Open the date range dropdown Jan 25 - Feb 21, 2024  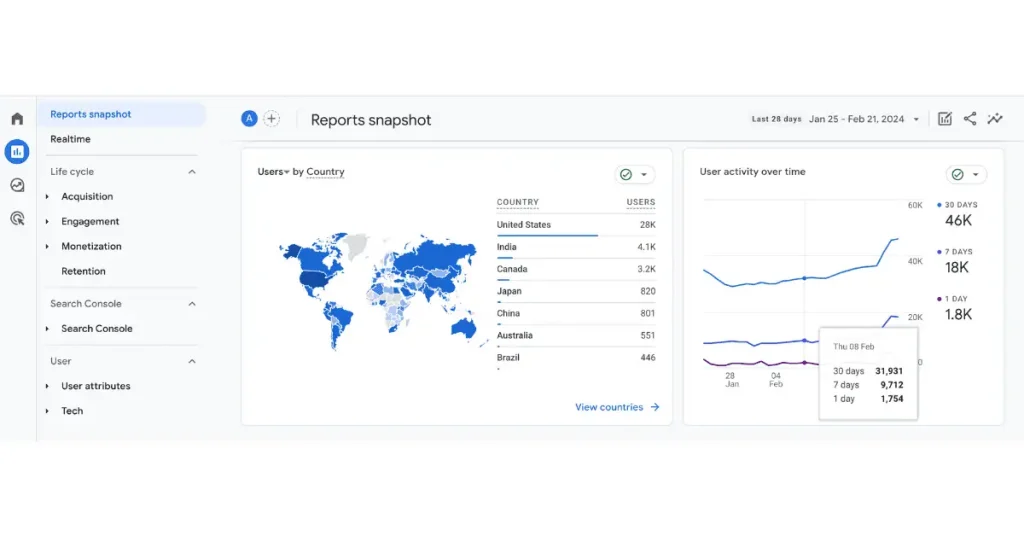point(864,119)
